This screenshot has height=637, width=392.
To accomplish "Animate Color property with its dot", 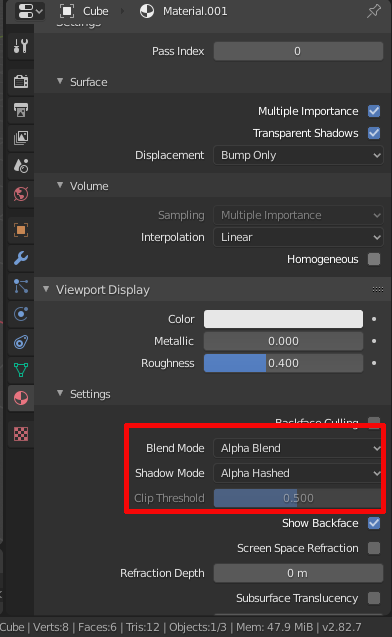I will pos(374,319).
